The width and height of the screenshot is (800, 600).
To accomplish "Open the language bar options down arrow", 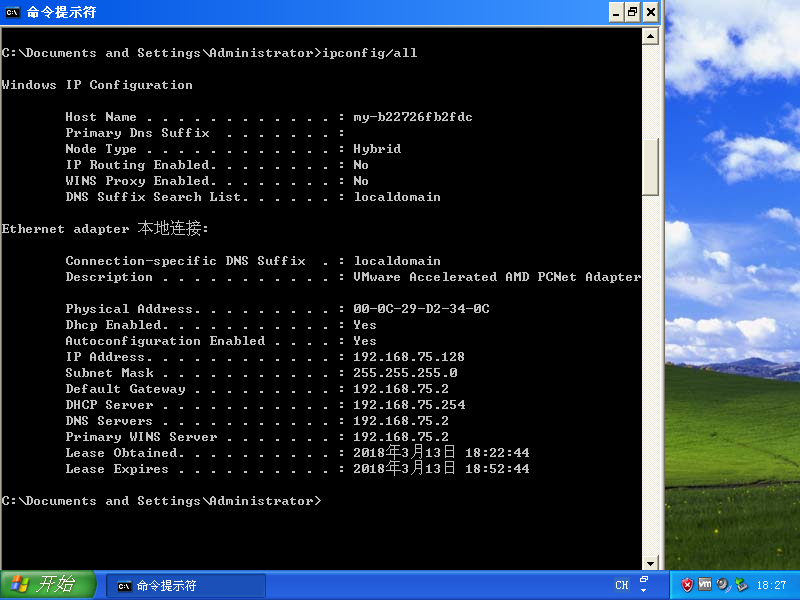I will [643, 591].
